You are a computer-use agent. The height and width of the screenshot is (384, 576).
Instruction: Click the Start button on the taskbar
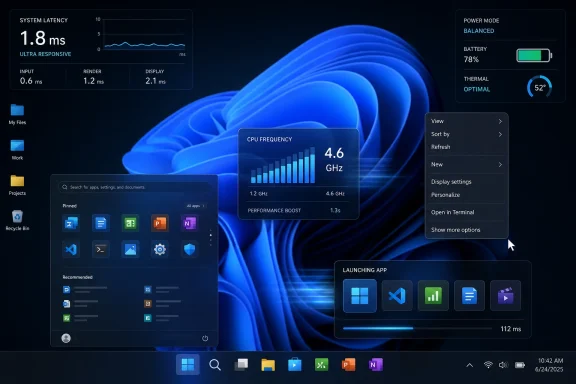pyautogui.click(x=188, y=365)
